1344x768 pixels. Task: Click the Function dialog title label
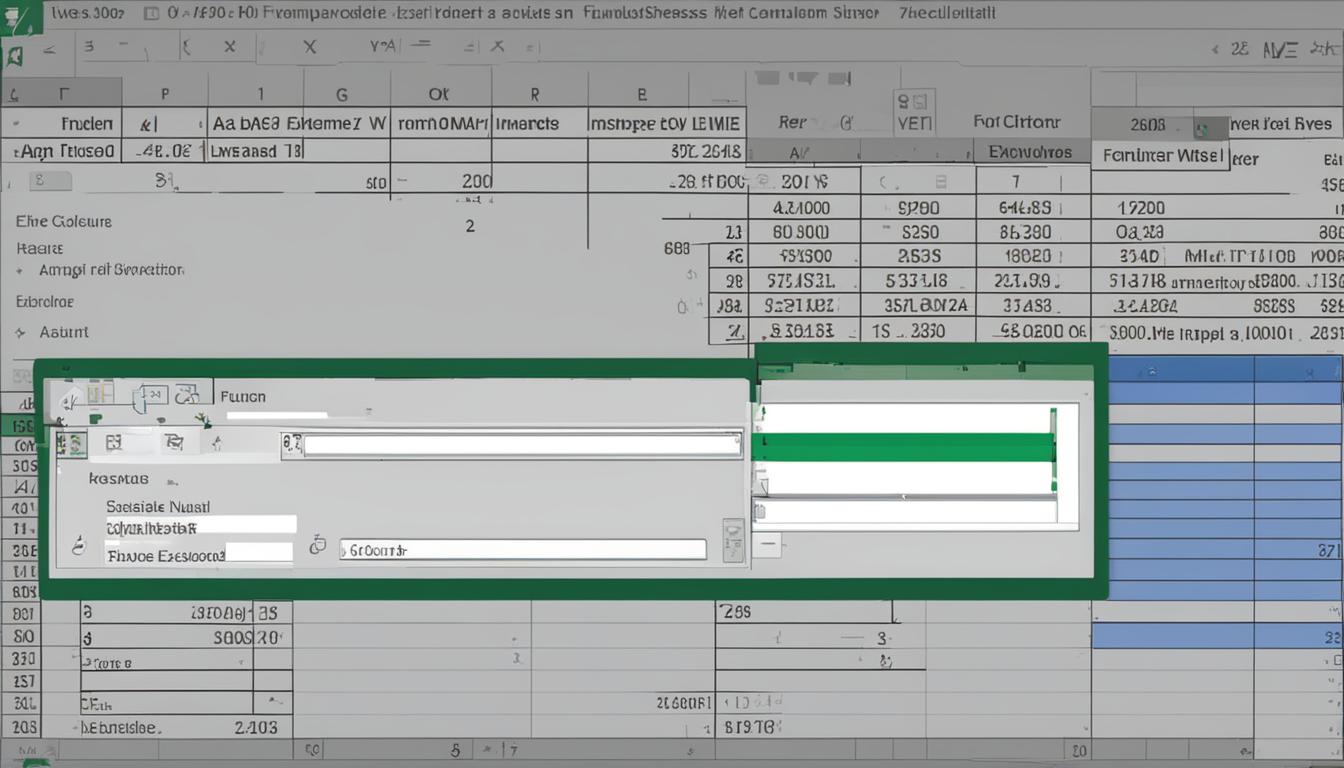[243, 396]
